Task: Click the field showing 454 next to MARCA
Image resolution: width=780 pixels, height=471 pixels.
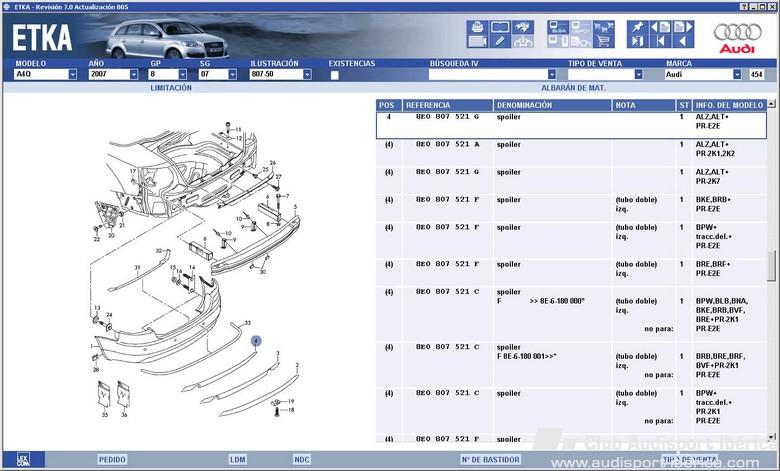Action: click(757, 75)
